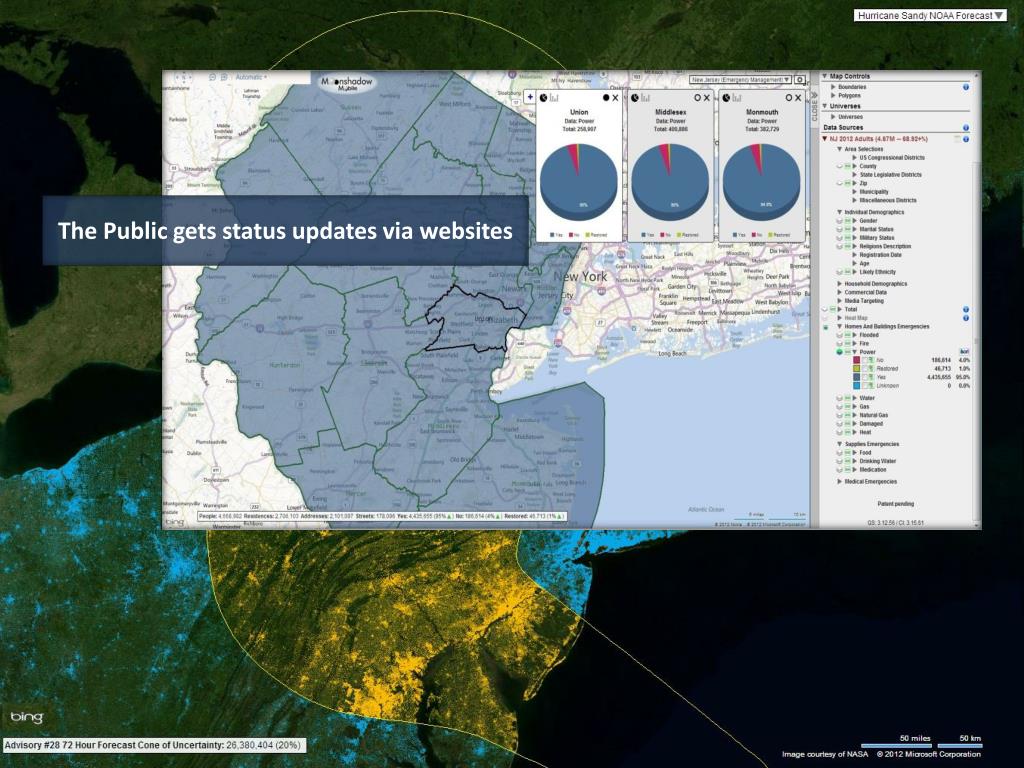The height and width of the screenshot is (768, 1024).
Task: Collapse the NJ 2012 Adults data source
Action: [825, 139]
